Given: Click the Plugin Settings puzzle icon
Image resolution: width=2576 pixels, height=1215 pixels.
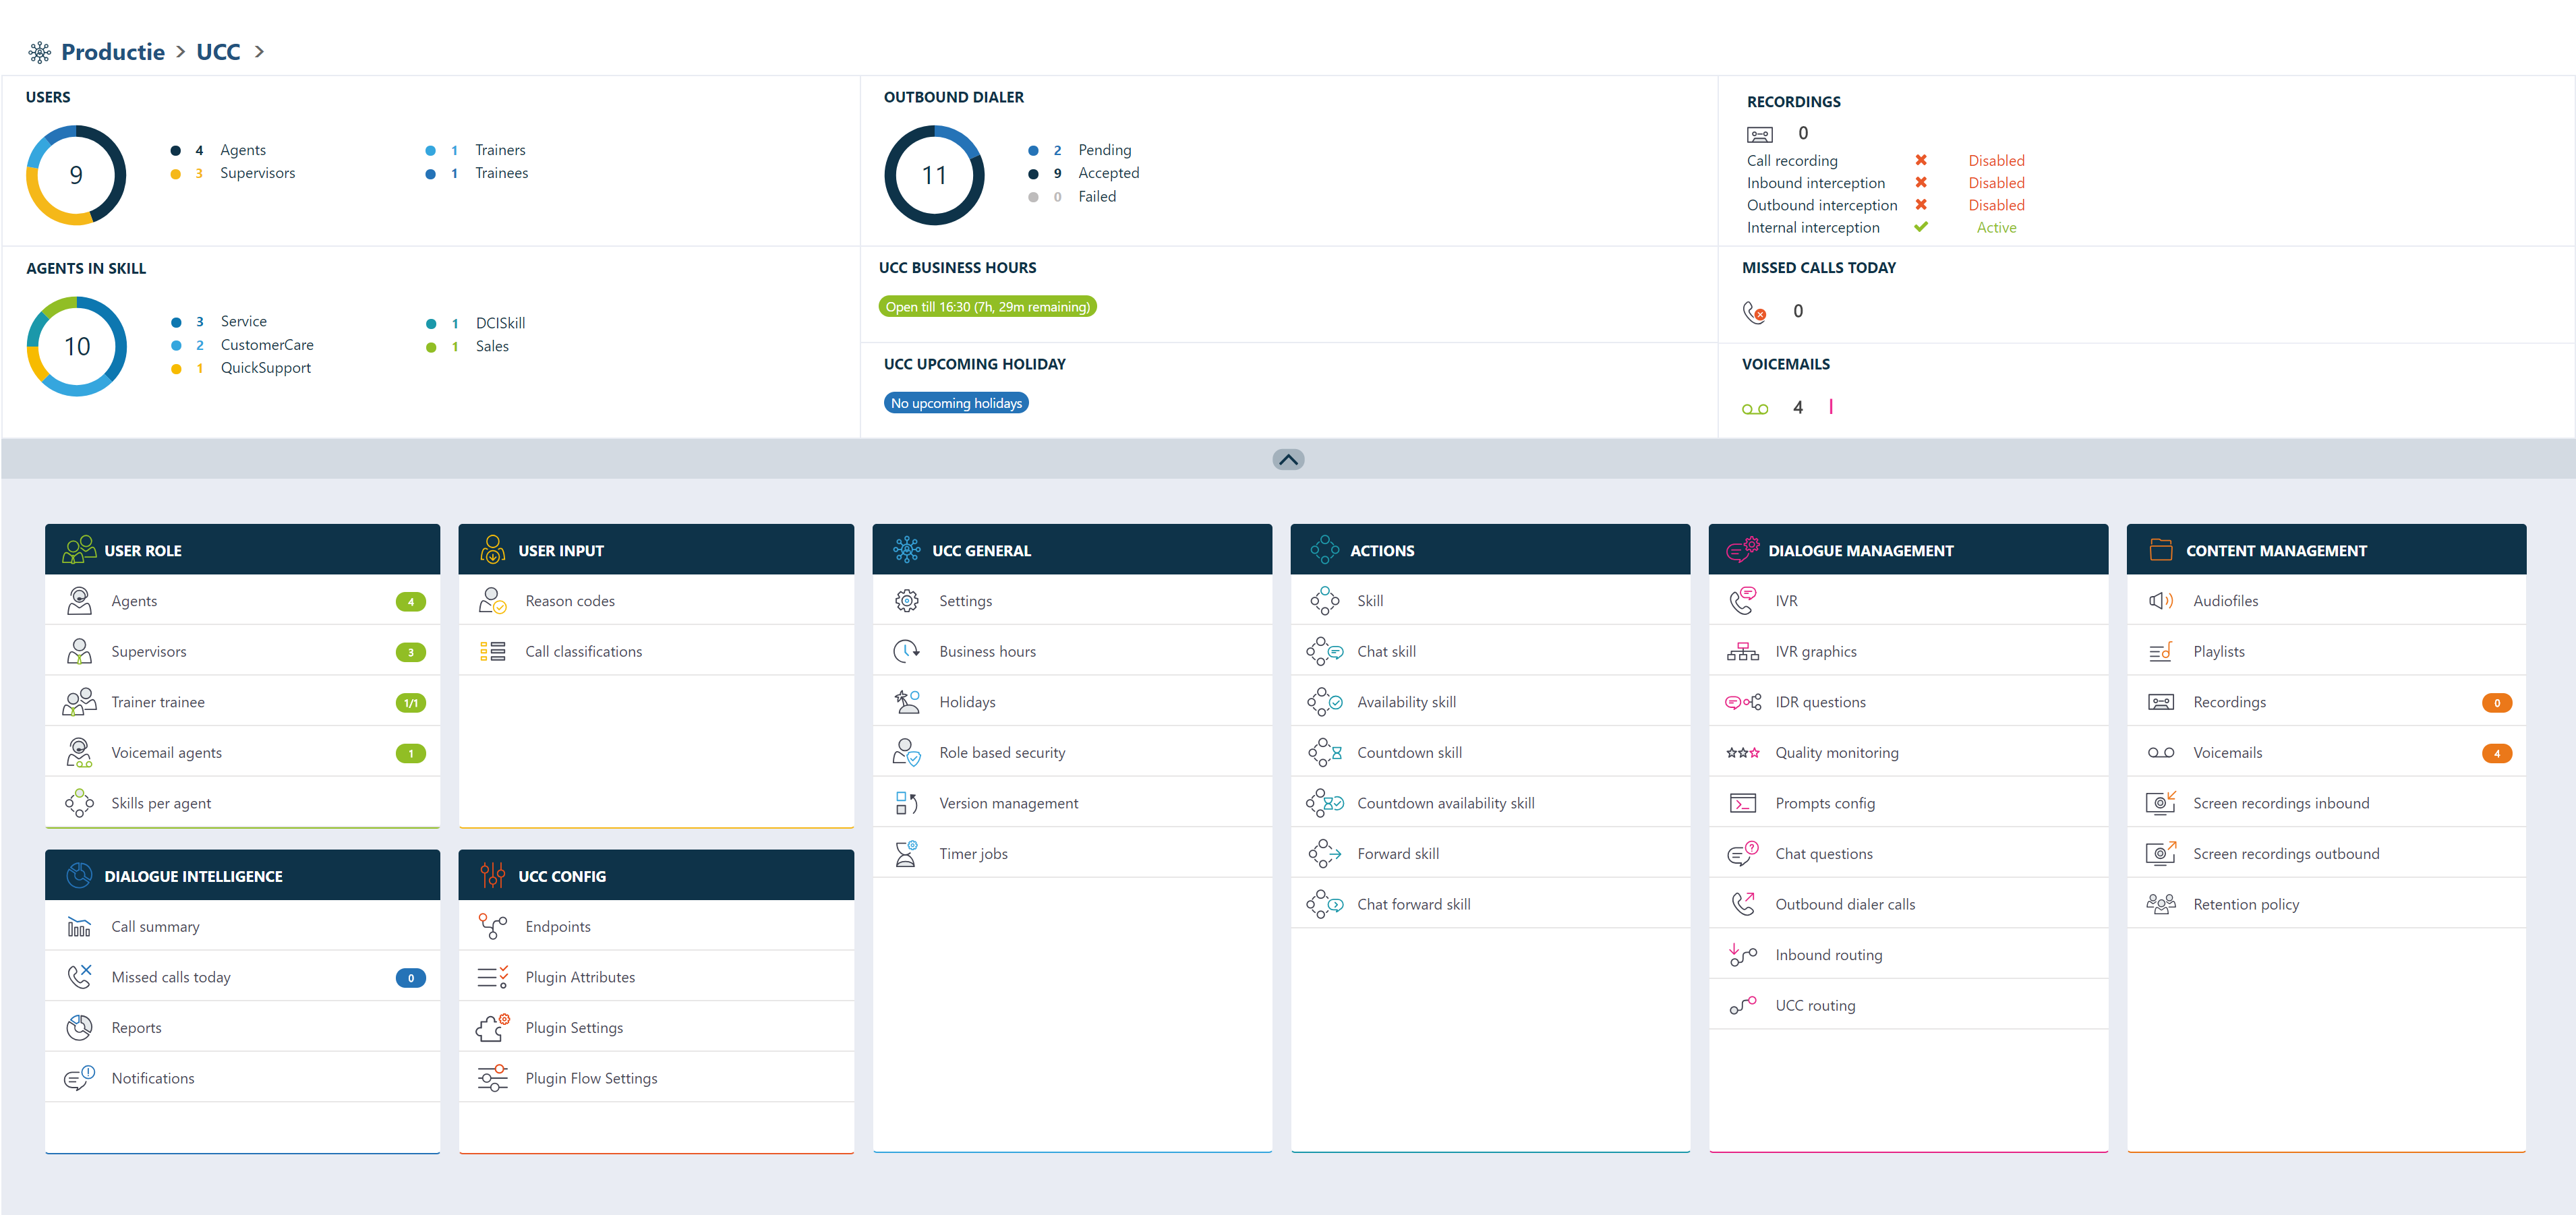Looking at the screenshot, I should click(x=492, y=1028).
